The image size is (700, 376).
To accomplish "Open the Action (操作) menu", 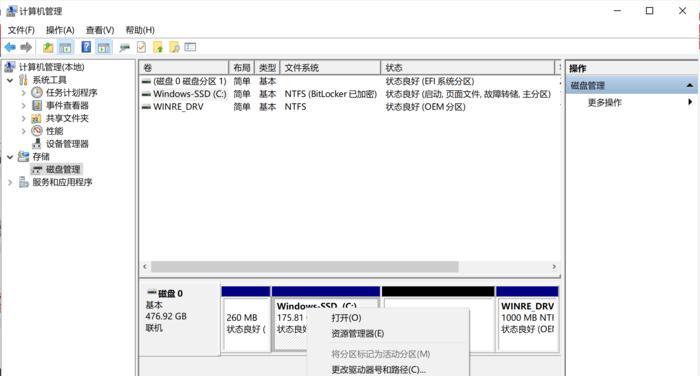I will click(60, 30).
